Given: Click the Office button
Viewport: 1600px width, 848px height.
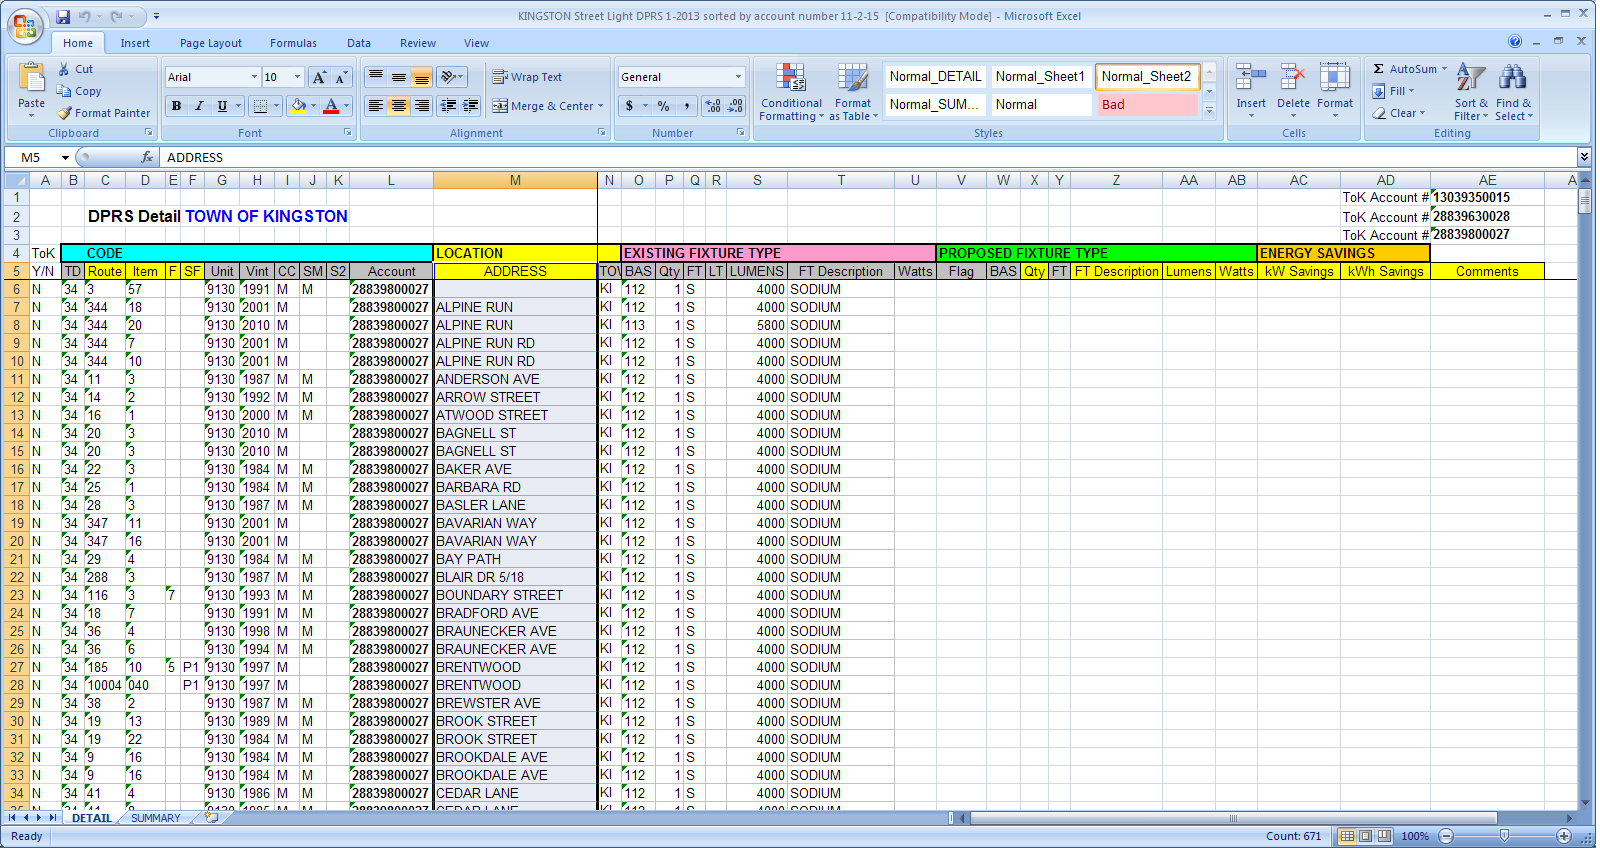Looking at the screenshot, I should tap(24, 25).
